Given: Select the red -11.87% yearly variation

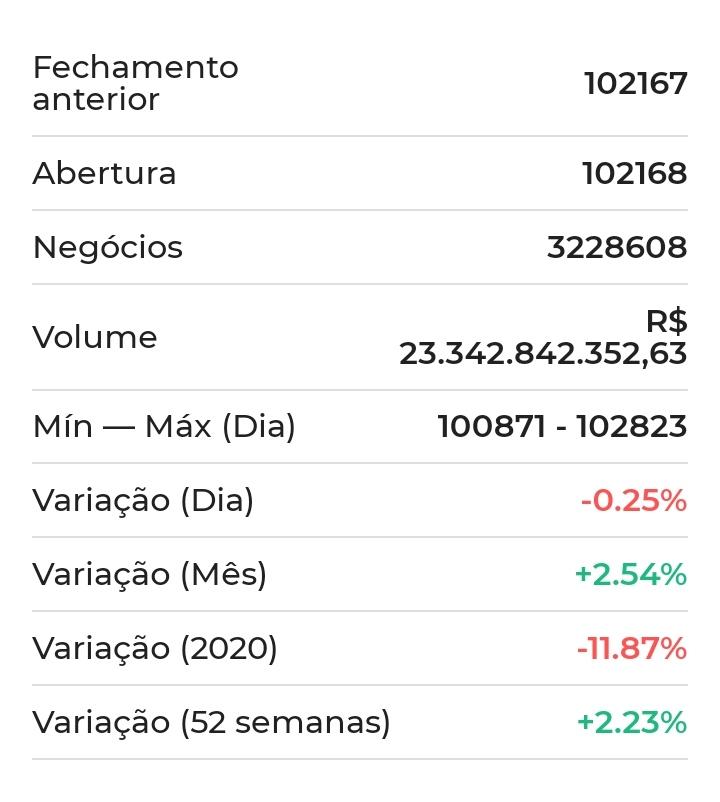Looking at the screenshot, I should click(631, 648).
